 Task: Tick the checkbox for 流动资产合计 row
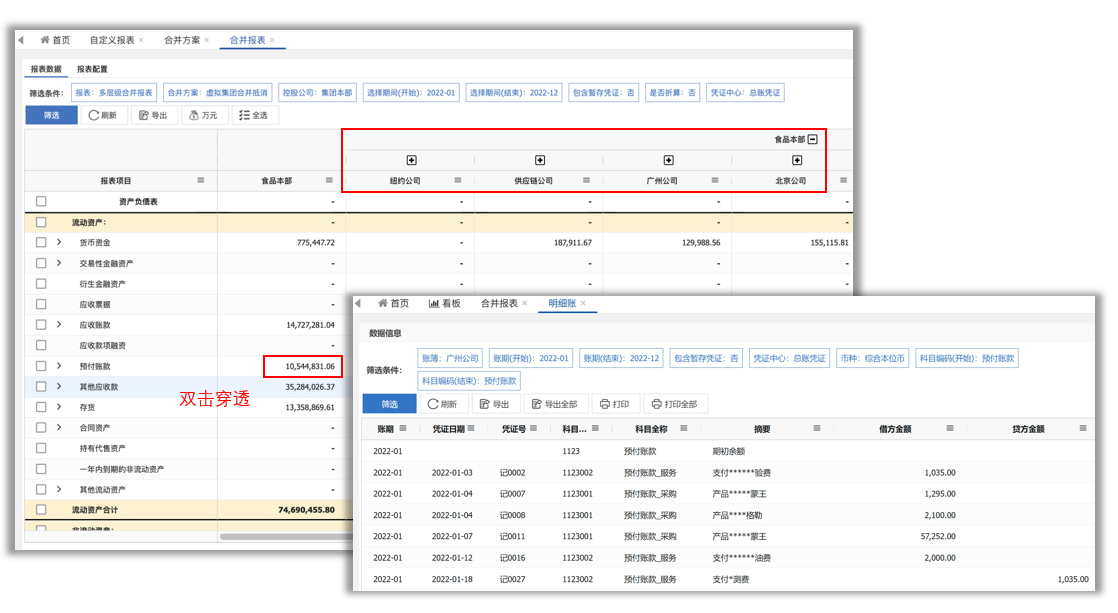(41, 510)
